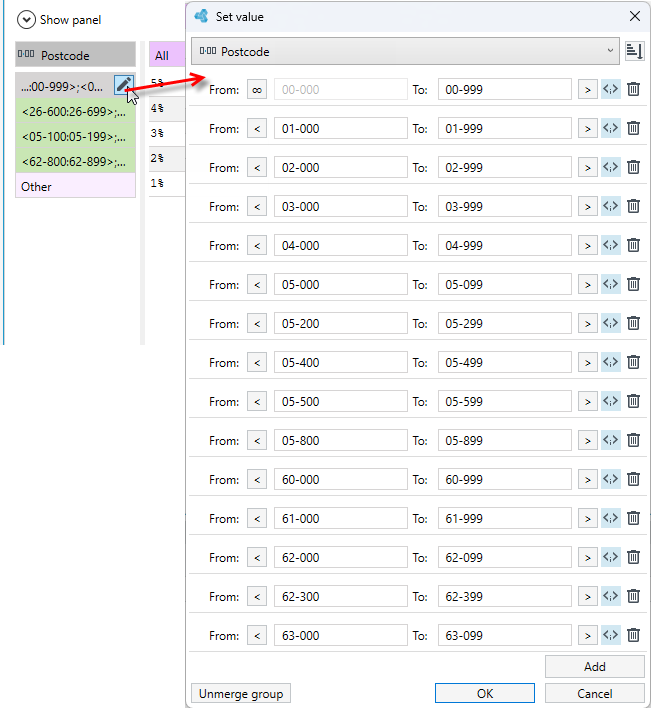Toggle the > bound for 05-499
Image resolution: width=664 pixels, height=708 pixels.
pos(588,362)
